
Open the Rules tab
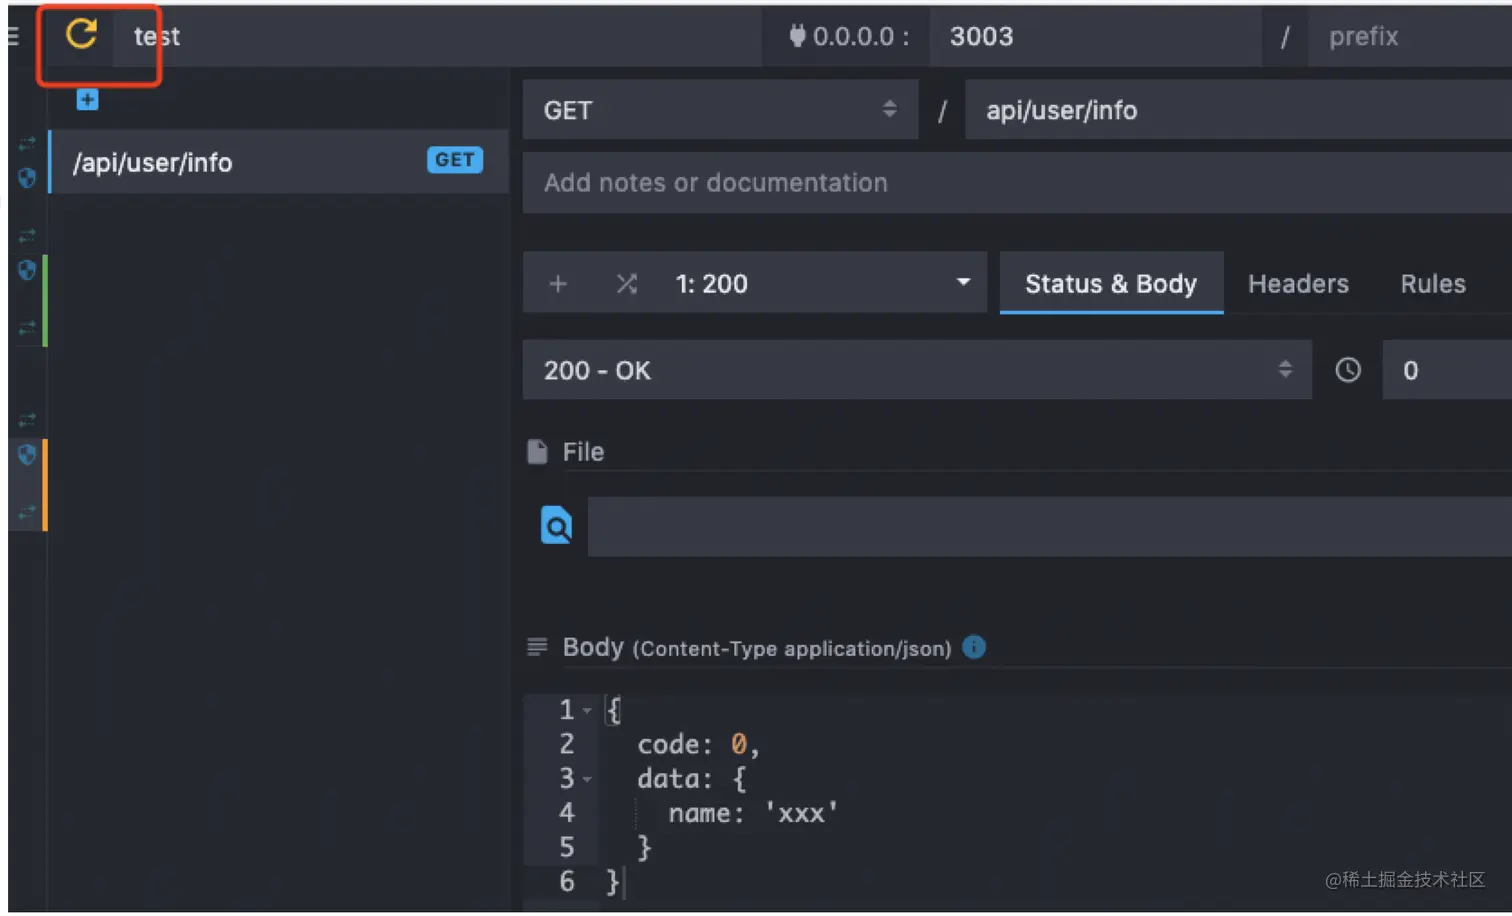1432,284
